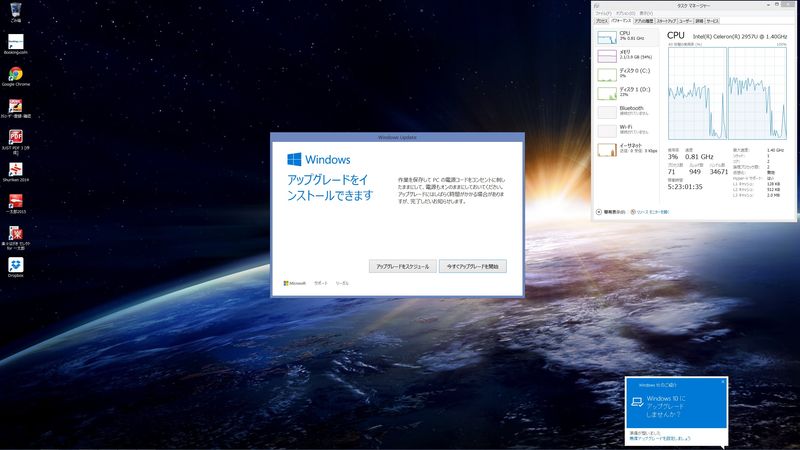The width and height of the screenshot is (800, 450).
Task: Click the thread count value 949
Action: 695,172
